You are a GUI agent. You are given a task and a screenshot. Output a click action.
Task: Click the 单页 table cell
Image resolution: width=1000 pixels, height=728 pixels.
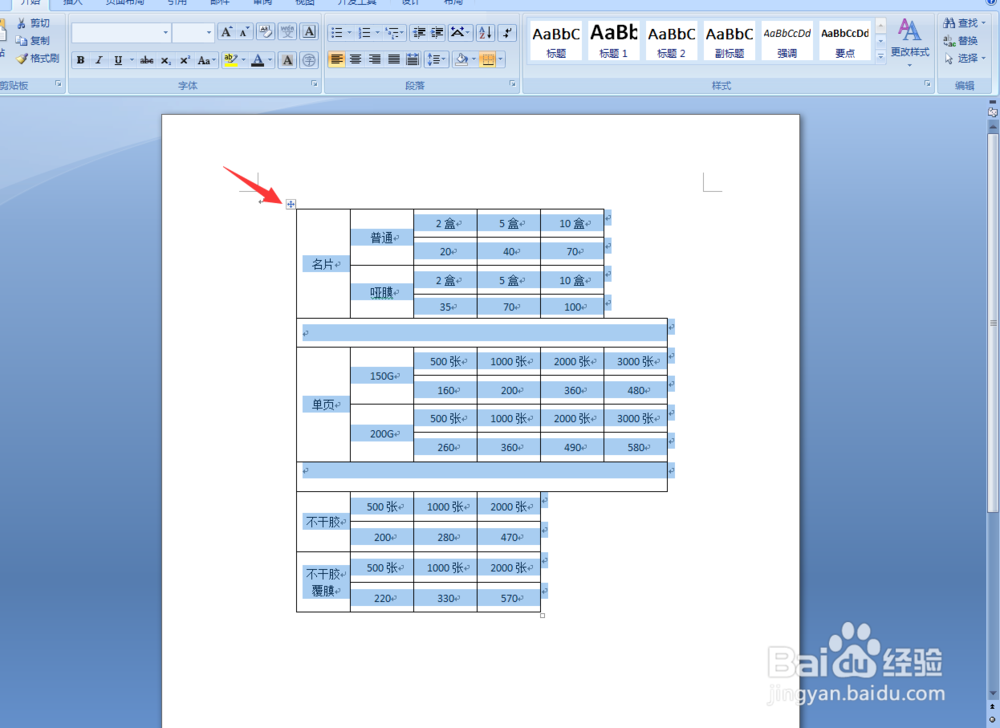point(323,404)
